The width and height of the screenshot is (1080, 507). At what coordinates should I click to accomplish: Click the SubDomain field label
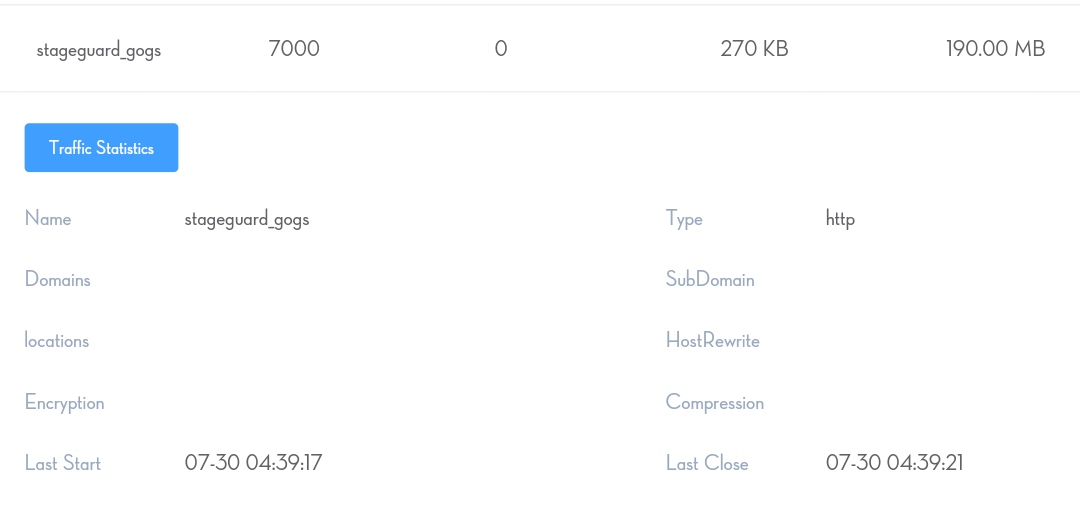[710, 280]
